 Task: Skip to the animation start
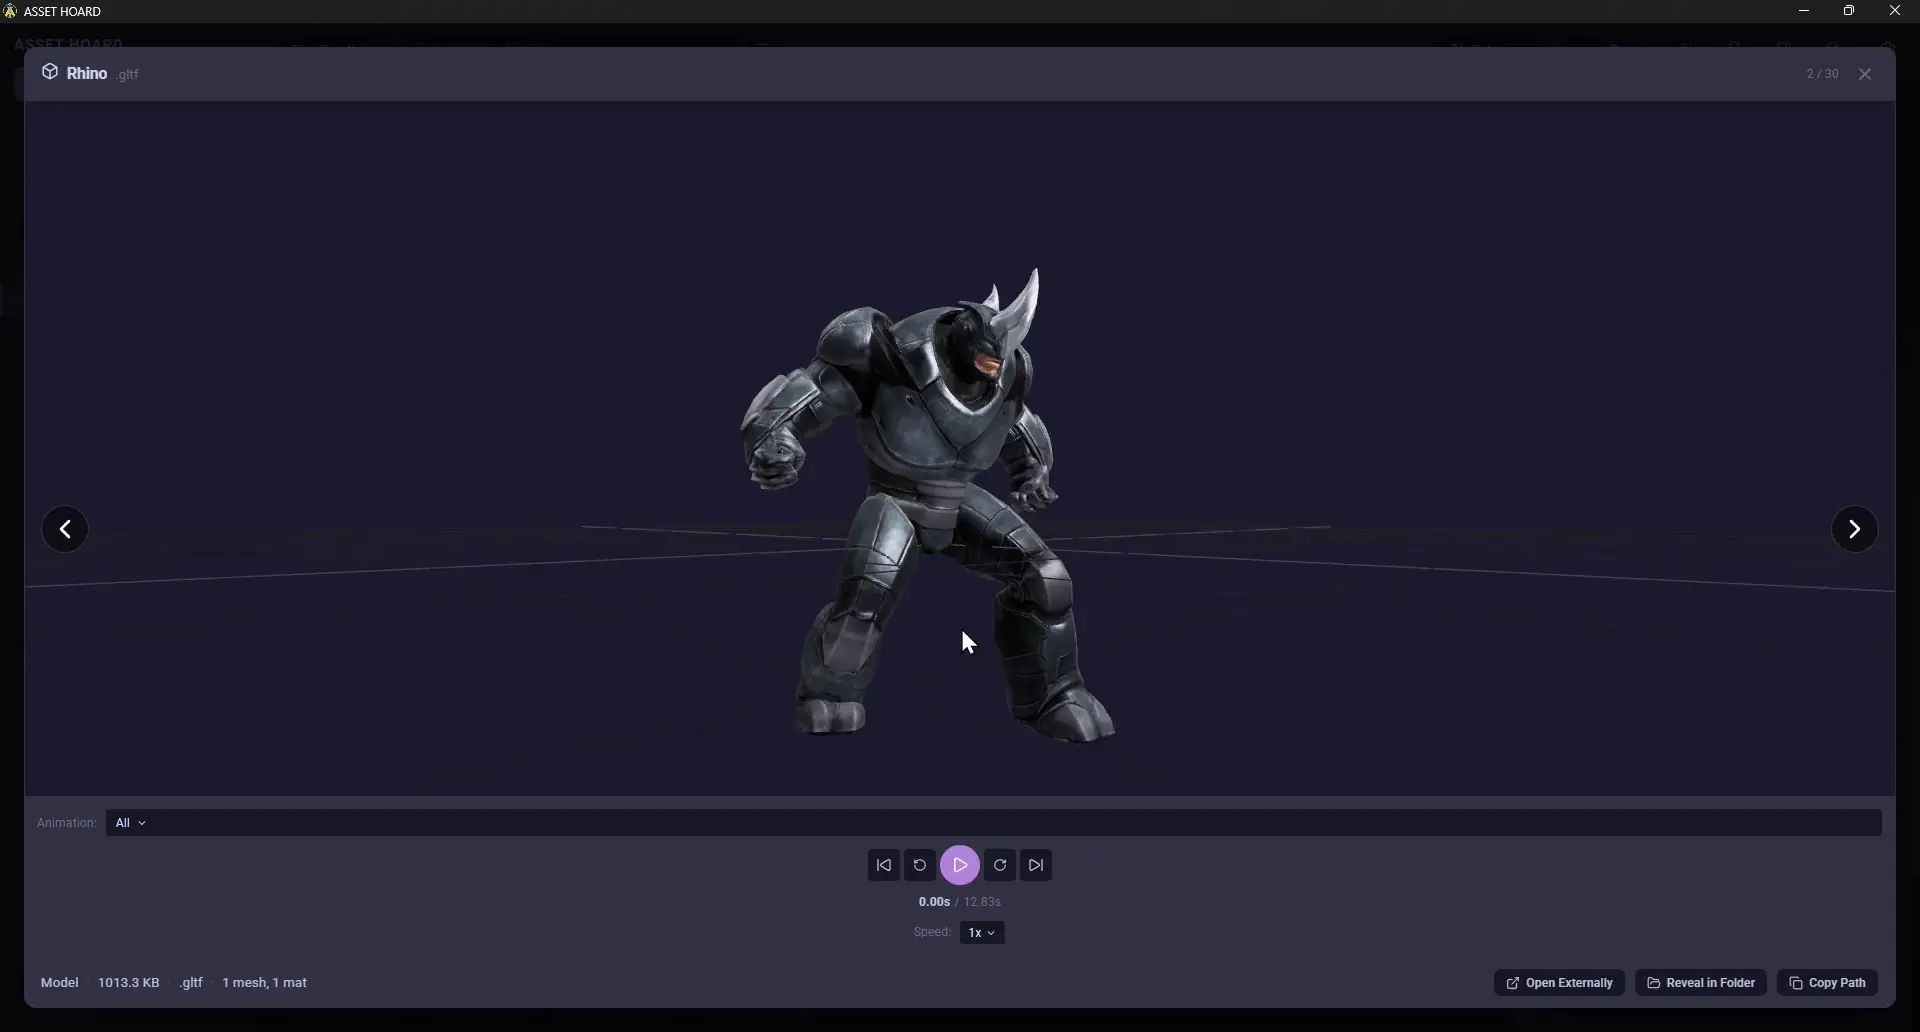pyautogui.click(x=884, y=865)
